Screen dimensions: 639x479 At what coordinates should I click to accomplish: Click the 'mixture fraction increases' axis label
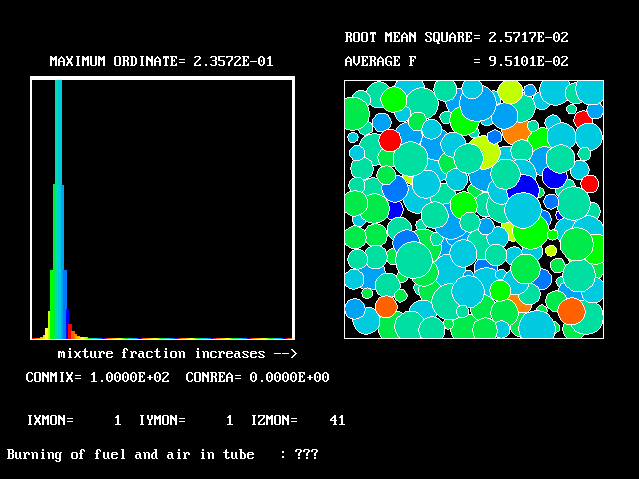[x=178, y=353]
